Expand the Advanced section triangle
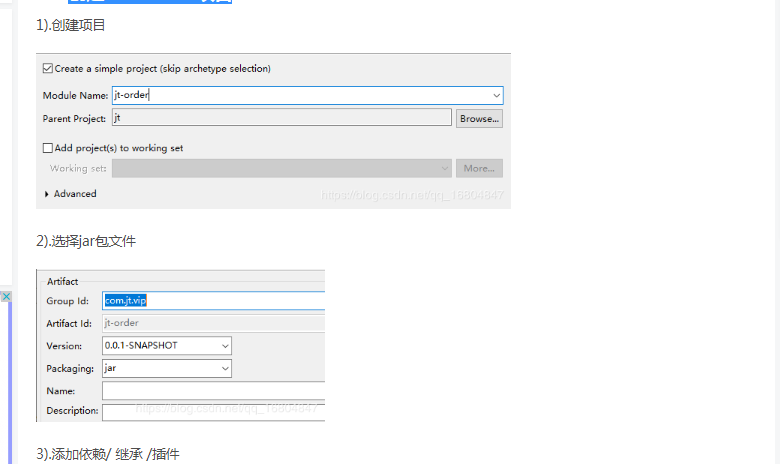Image resolution: width=780 pixels, height=464 pixels. point(46,194)
